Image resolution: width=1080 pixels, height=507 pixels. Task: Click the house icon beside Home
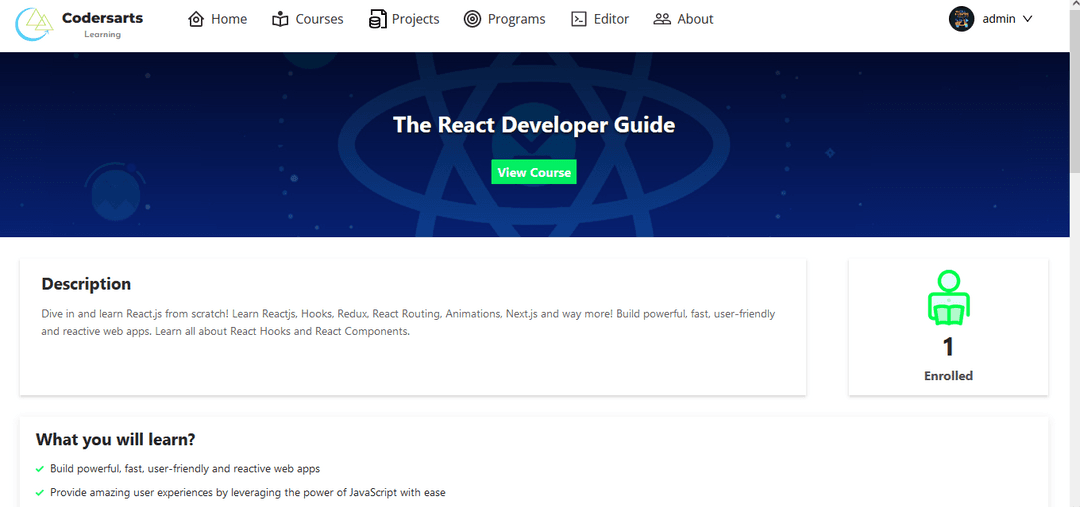pos(196,19)
